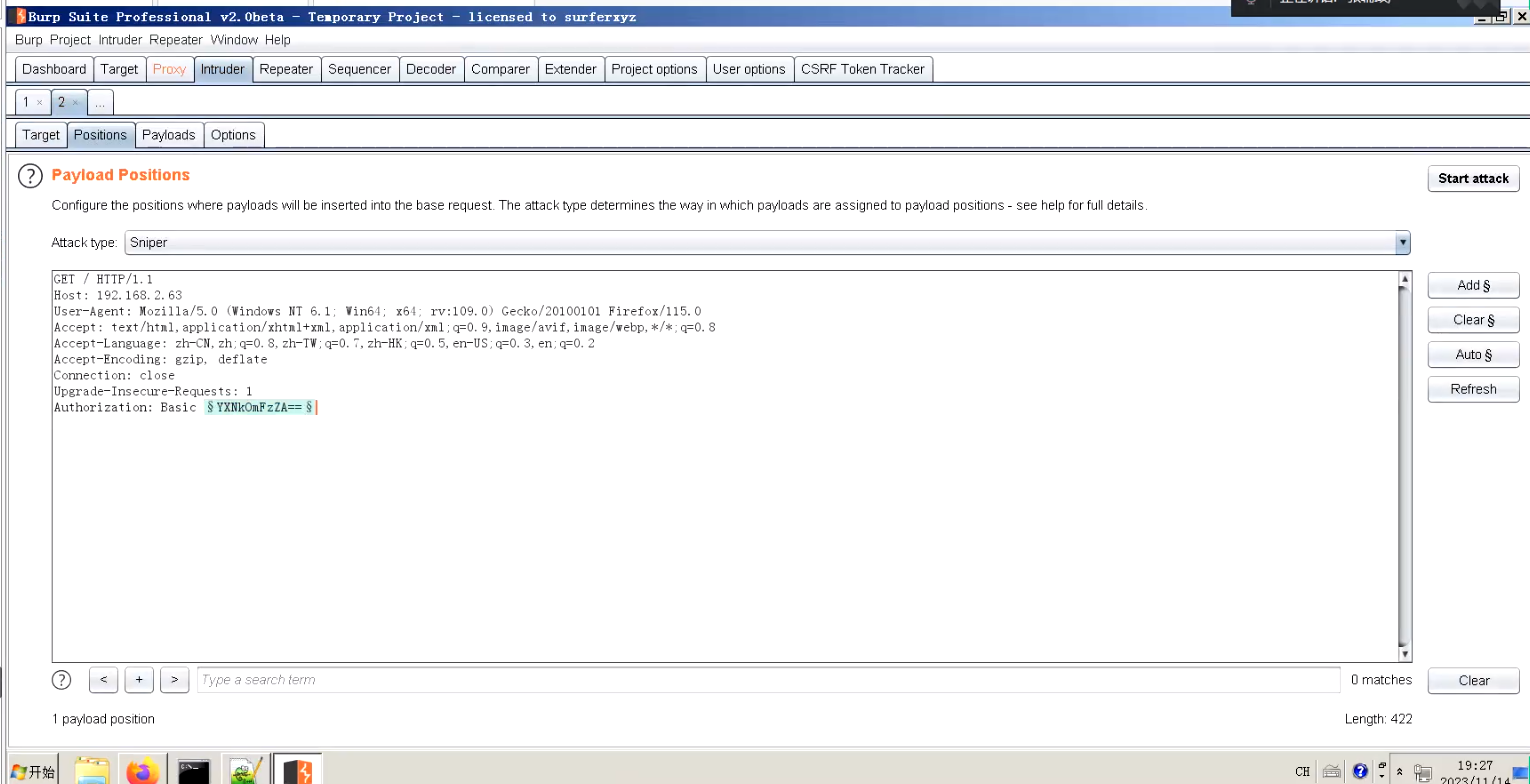The height and width of the screenshot is (784, 1530).
Task: Click the Add § button
Action: tap(1473, 285)
